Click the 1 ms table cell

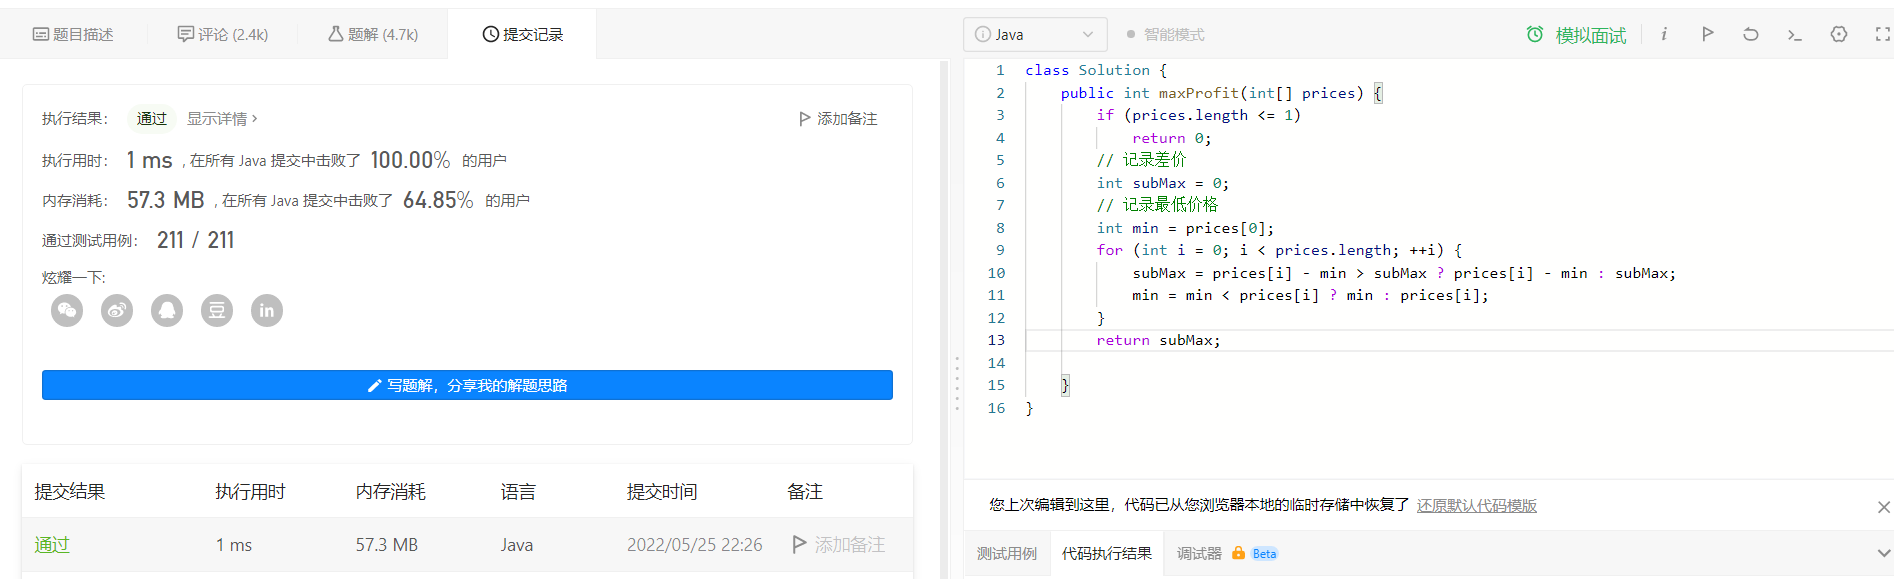click(x=234, y=545)
